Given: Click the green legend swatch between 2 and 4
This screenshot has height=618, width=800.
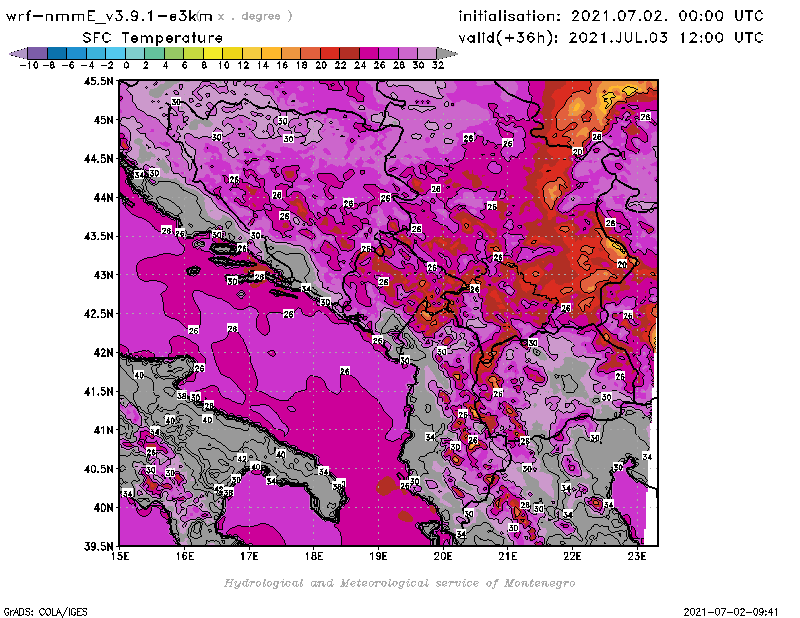Looking at the screenshot, I should click(x=155, y=53).
